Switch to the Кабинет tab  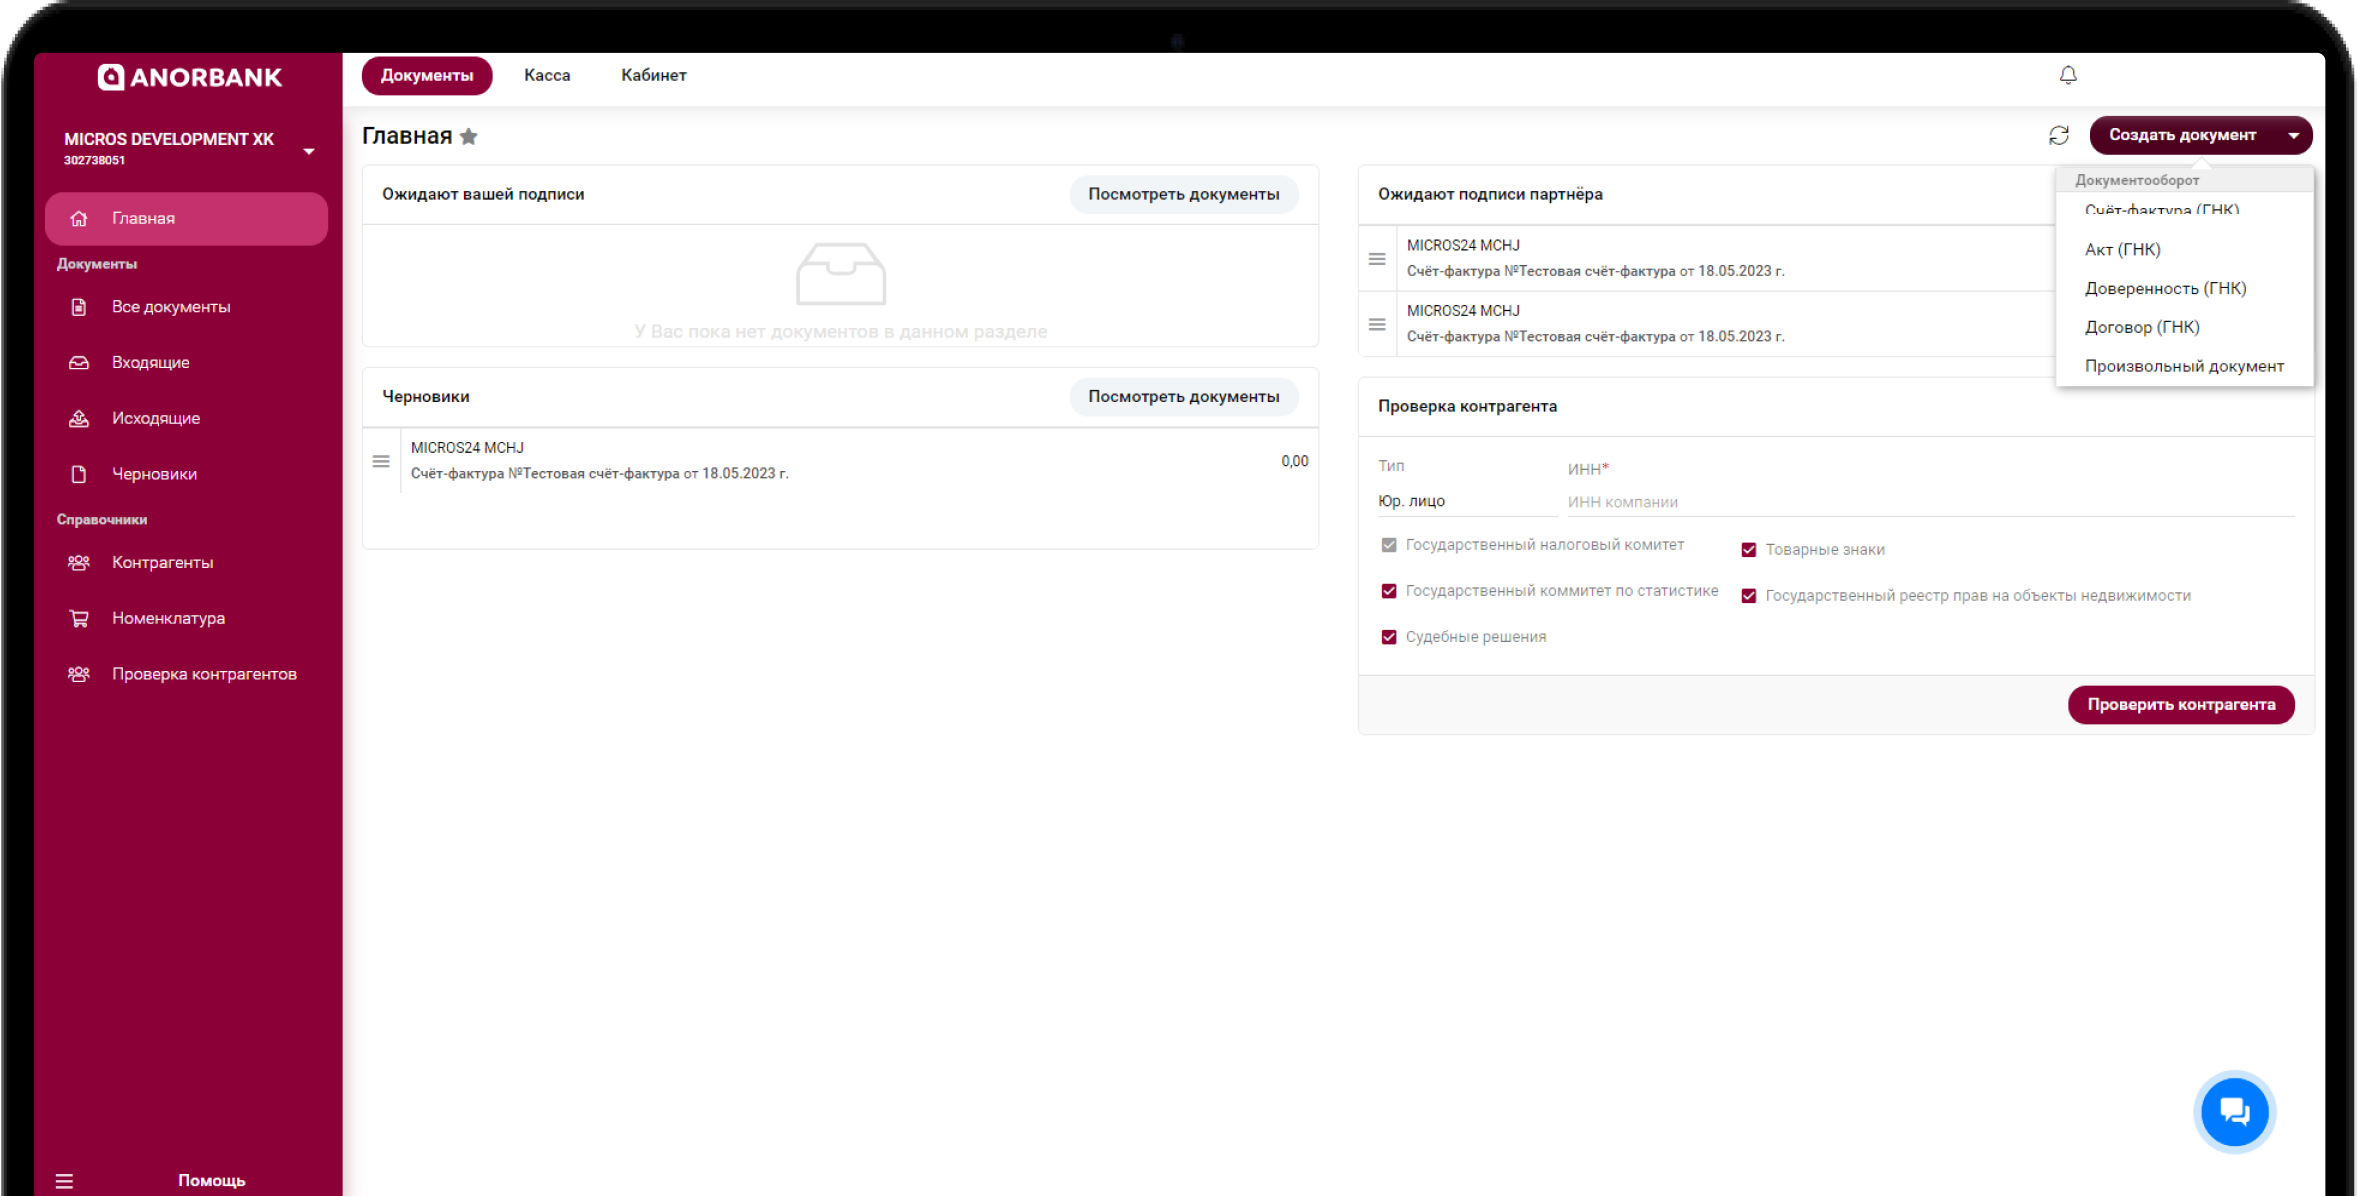point(653,75)
